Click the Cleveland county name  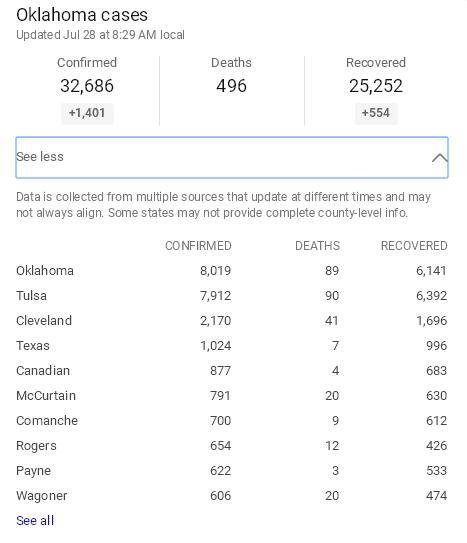coord(44,320)
